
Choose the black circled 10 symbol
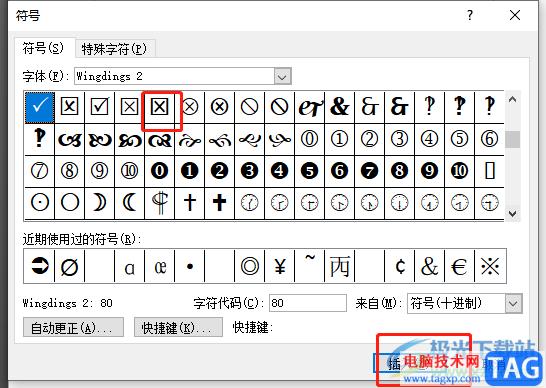click(x=459, y=171)
